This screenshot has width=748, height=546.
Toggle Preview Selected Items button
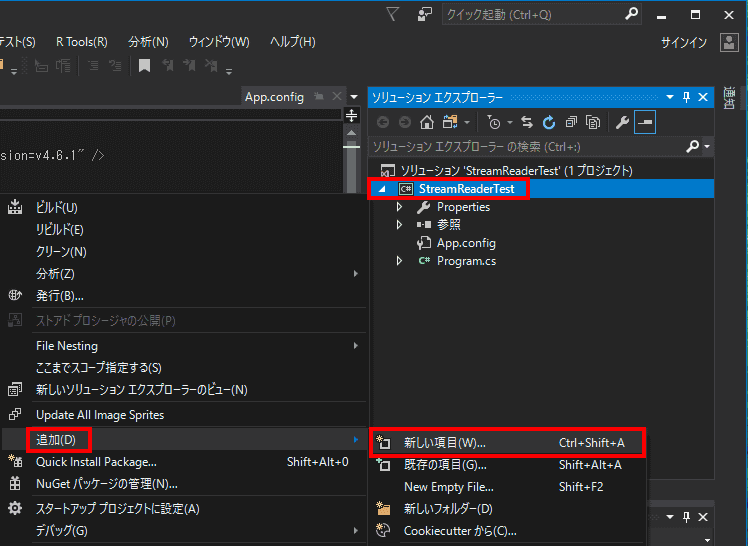[644, 123]
